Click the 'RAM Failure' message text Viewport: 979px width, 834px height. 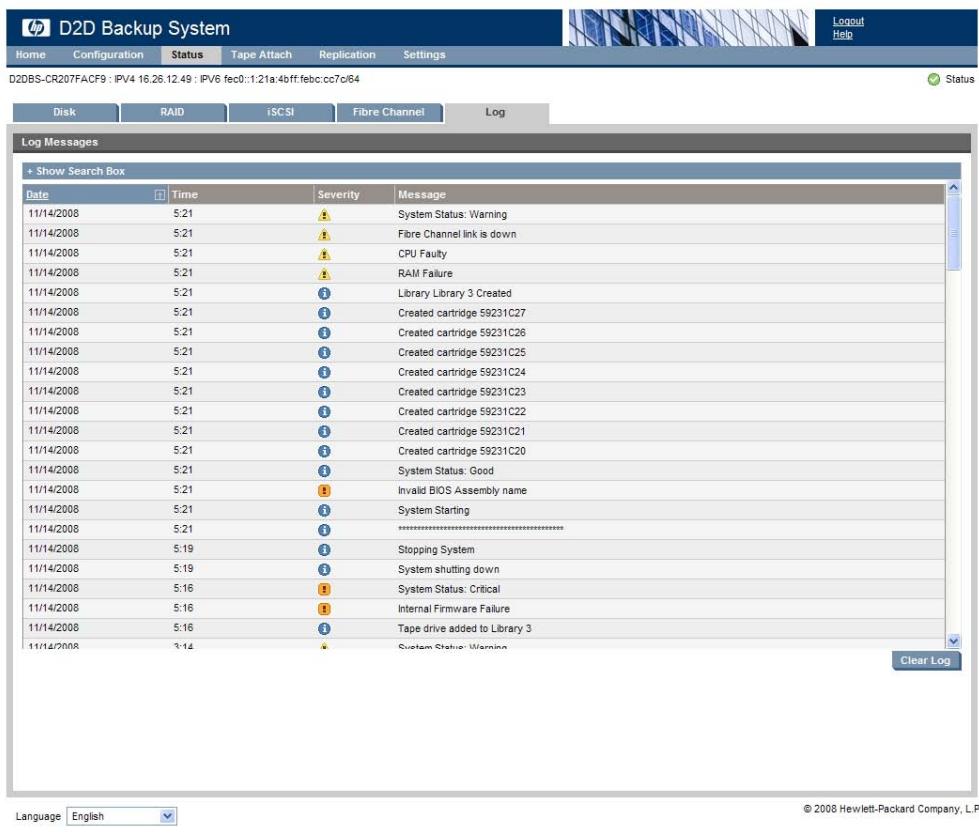(x=425, y=273)
